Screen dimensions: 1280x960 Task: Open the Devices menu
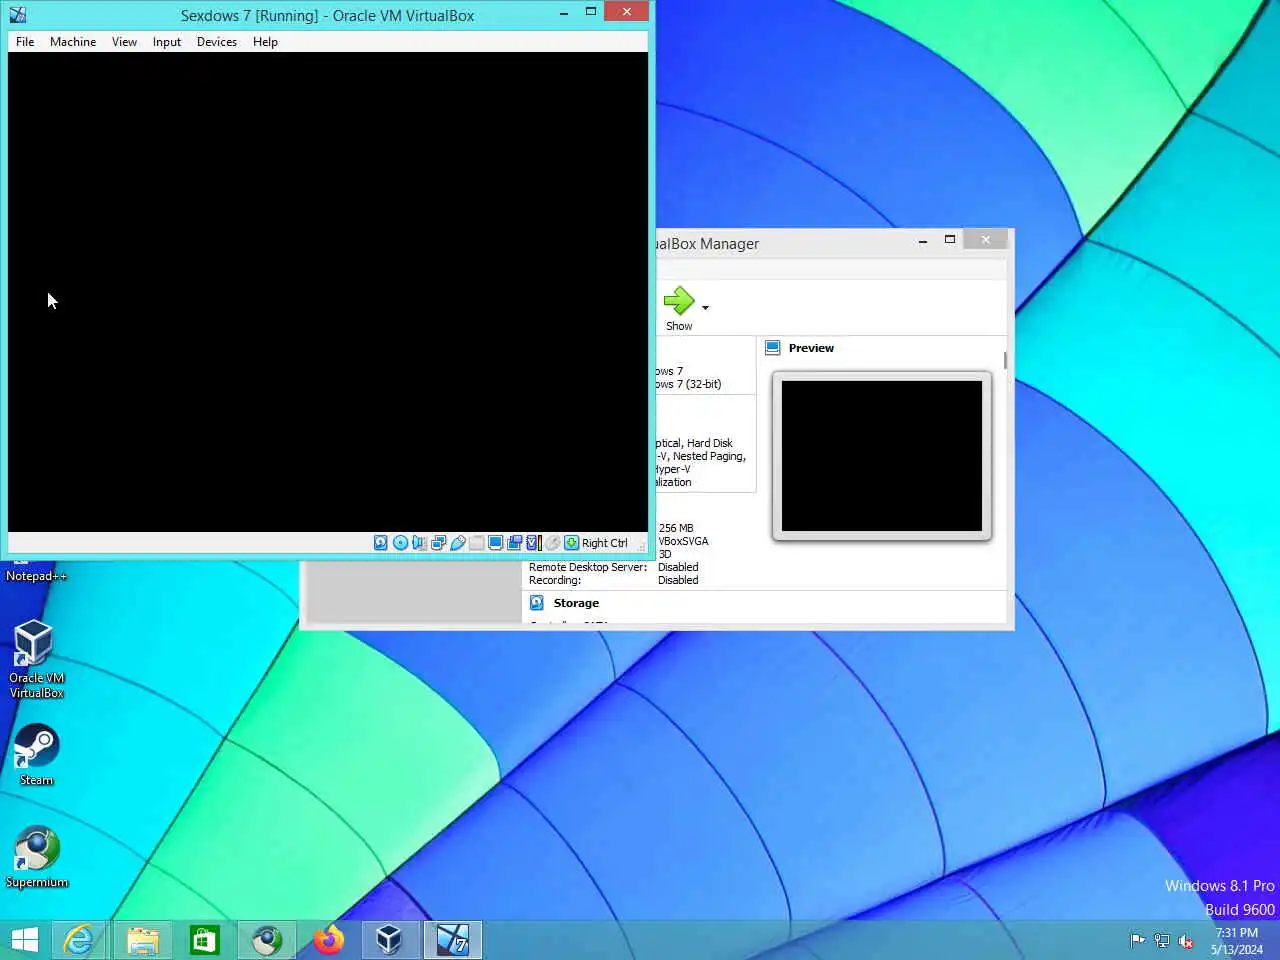tap(217, 42)
